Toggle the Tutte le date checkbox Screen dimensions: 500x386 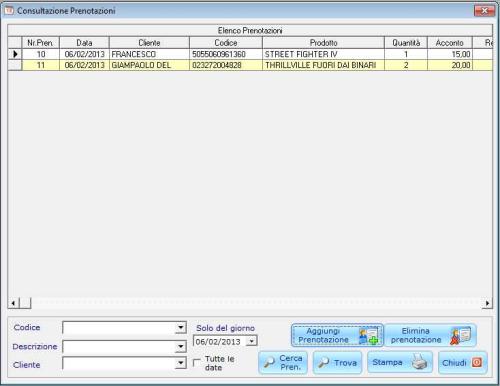point(197,362)
